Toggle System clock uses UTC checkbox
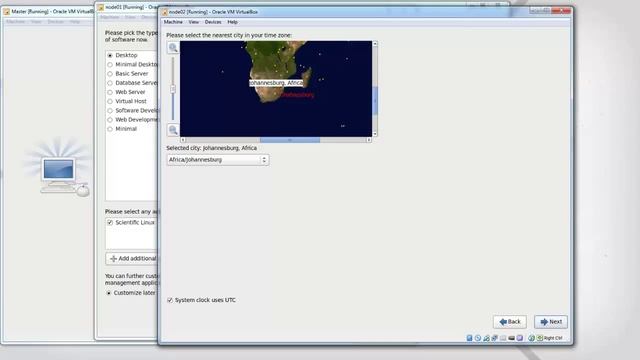 [170, 300]
